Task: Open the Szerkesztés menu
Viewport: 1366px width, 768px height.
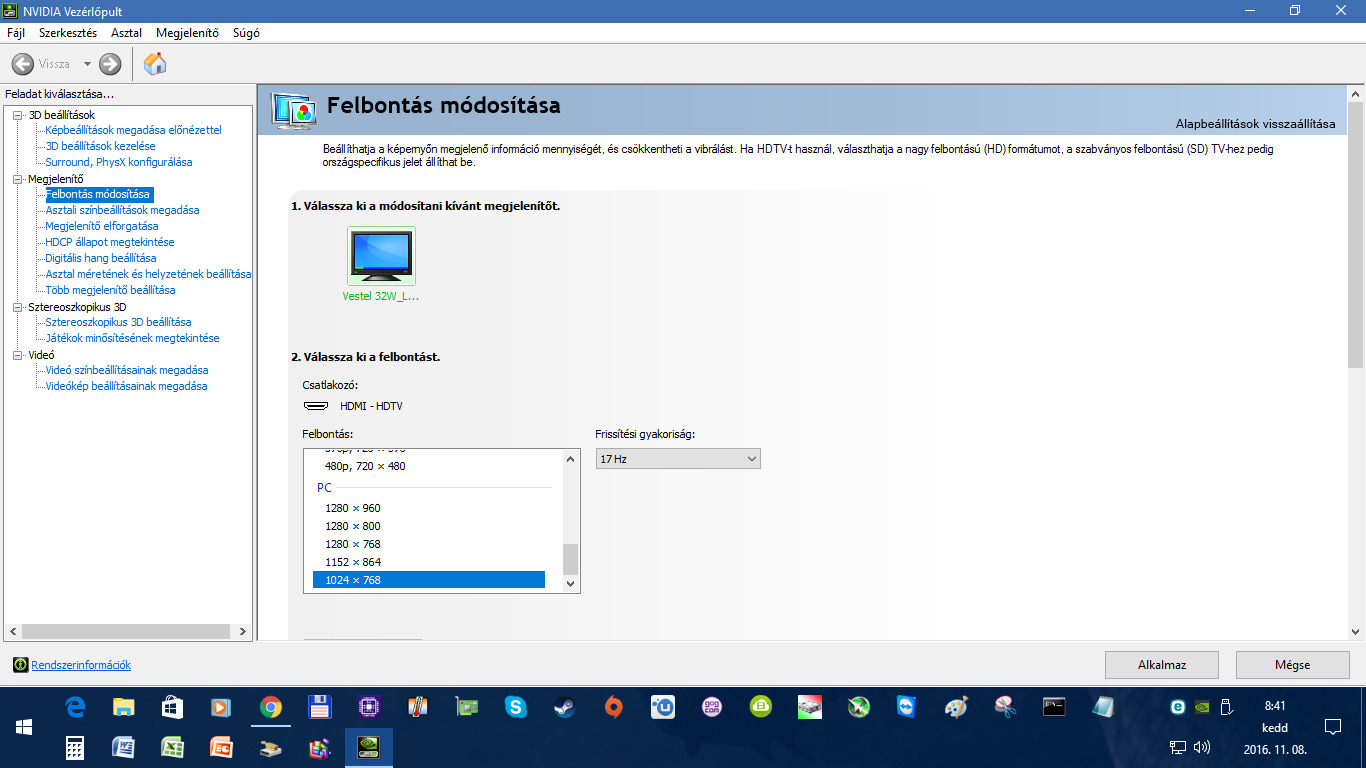Action: [68, 32]
